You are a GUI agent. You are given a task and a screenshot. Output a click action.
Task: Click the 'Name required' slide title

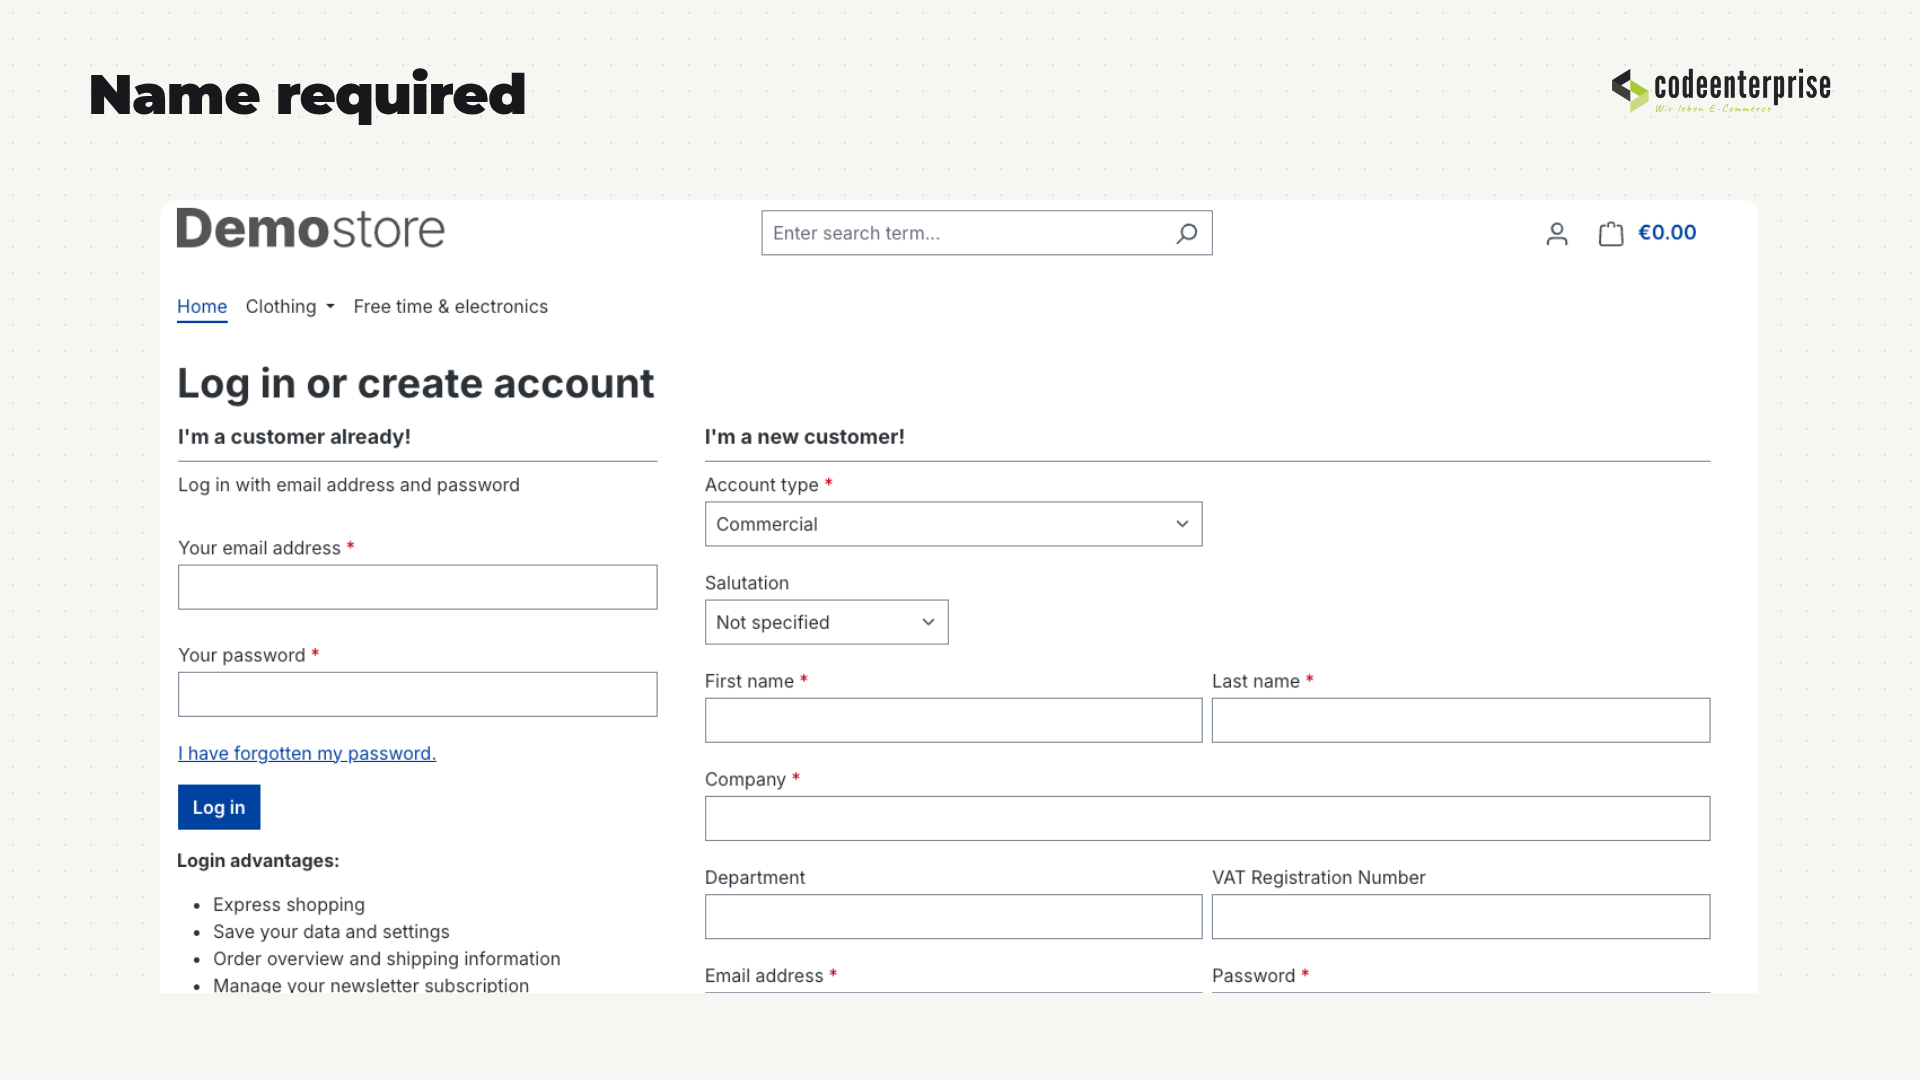[x=307, y=95]
